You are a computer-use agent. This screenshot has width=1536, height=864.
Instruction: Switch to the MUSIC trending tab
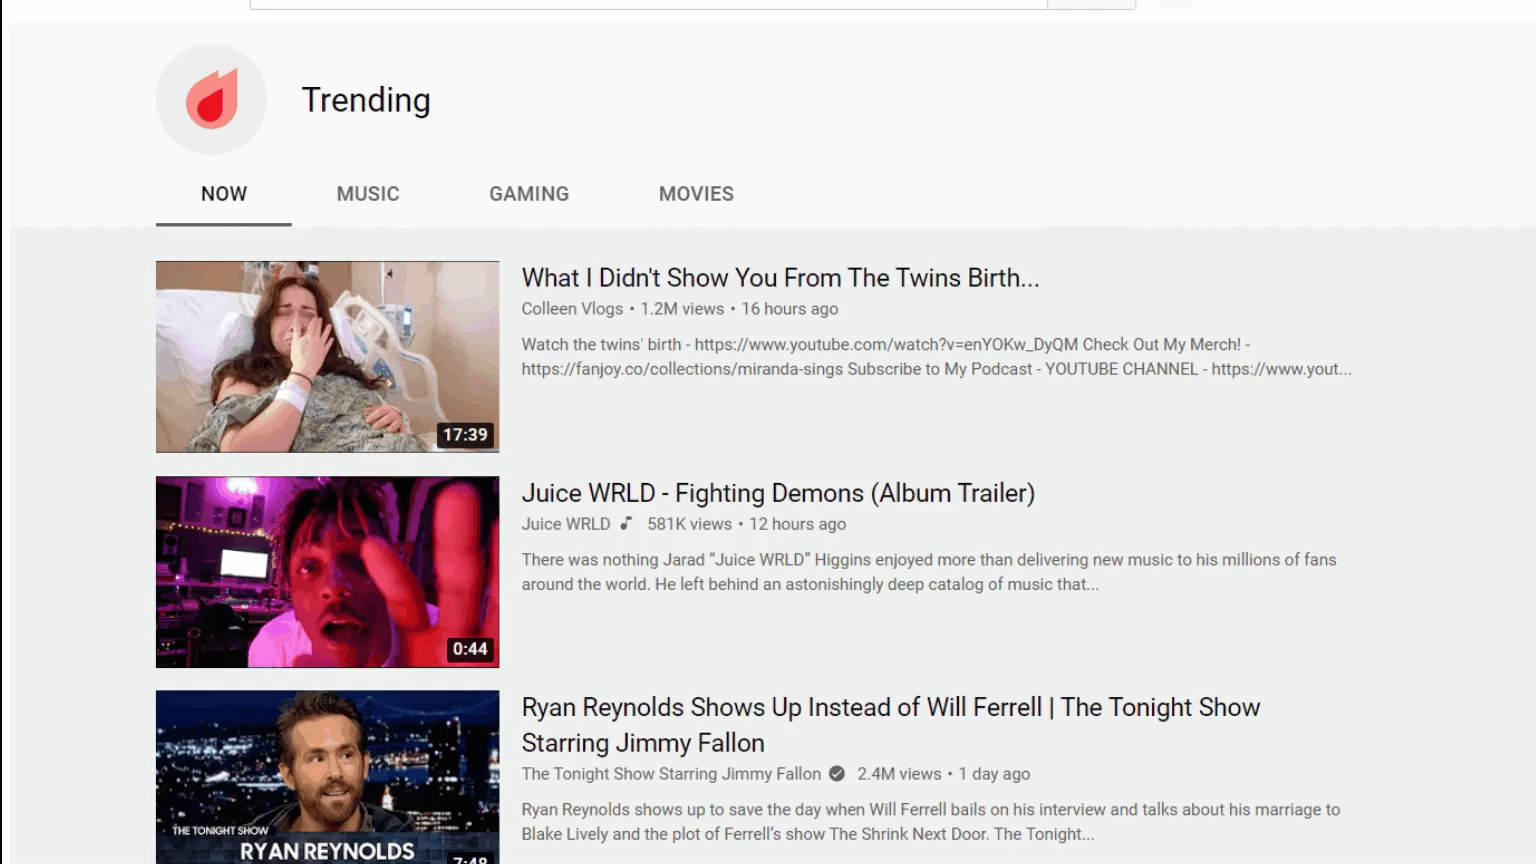coord(367,194)
